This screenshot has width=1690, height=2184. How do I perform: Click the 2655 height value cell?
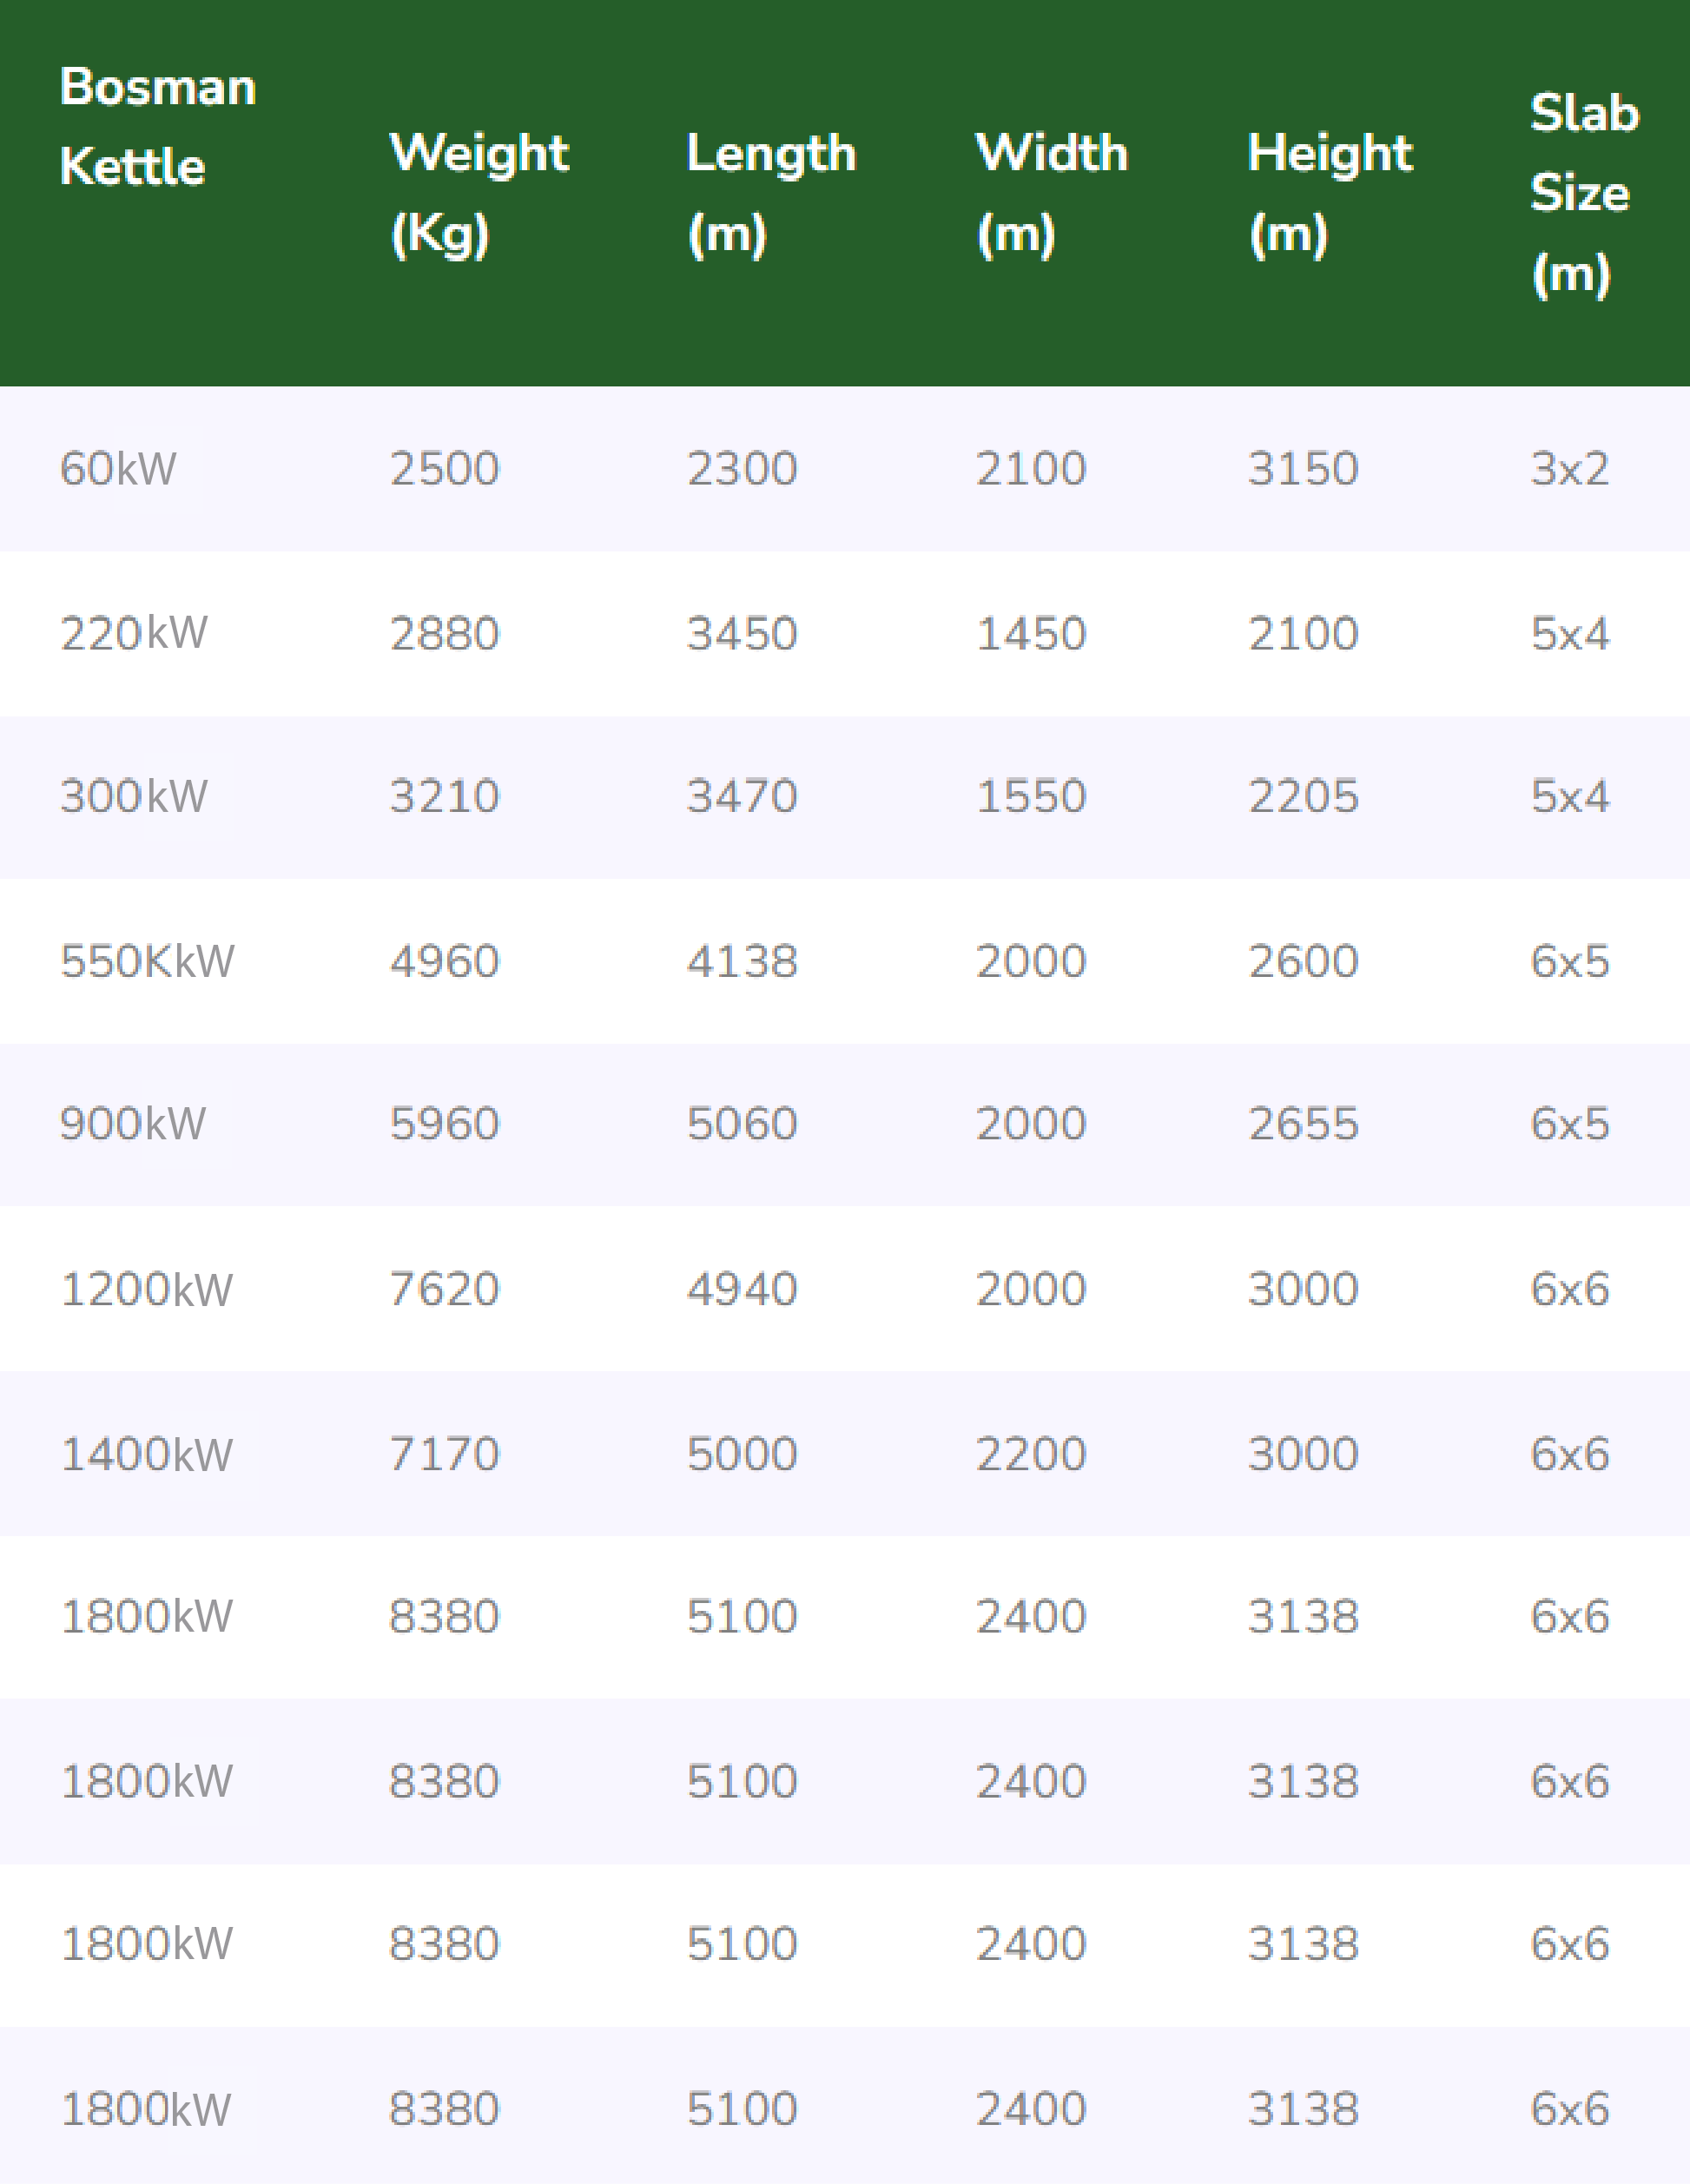tap(1303, 1124)
